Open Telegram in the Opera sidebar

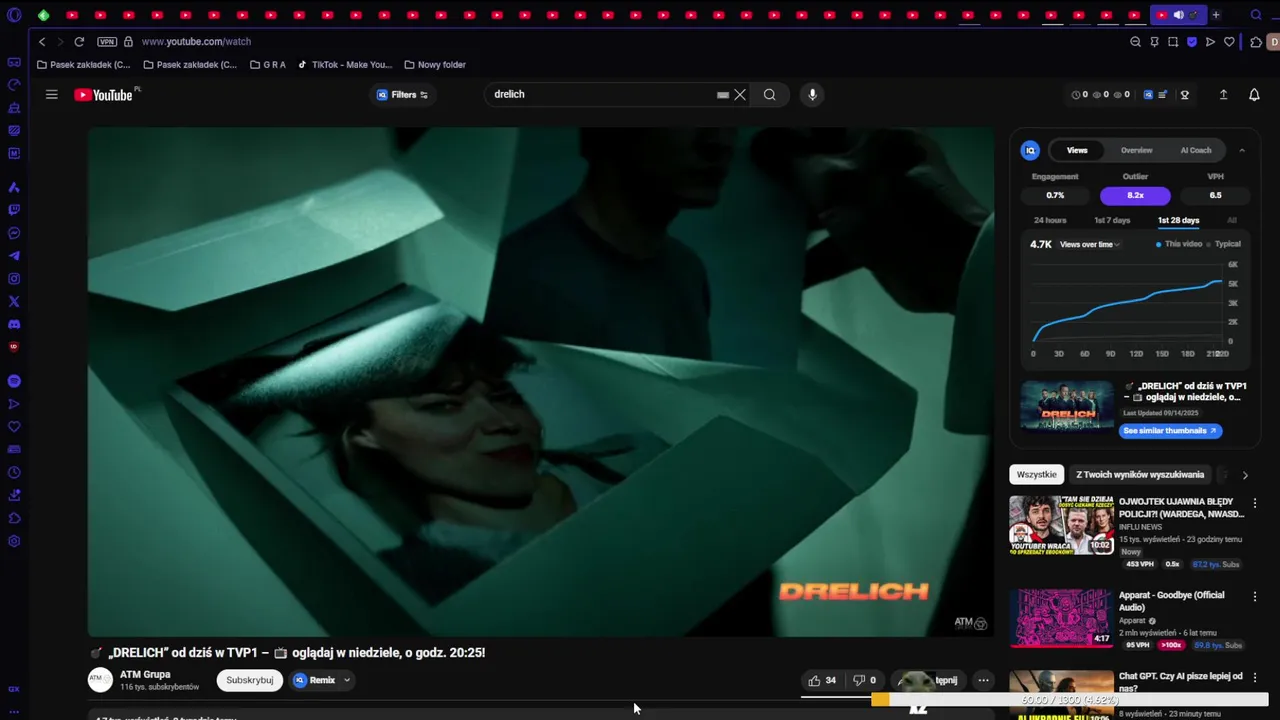[x=14, y=256]
